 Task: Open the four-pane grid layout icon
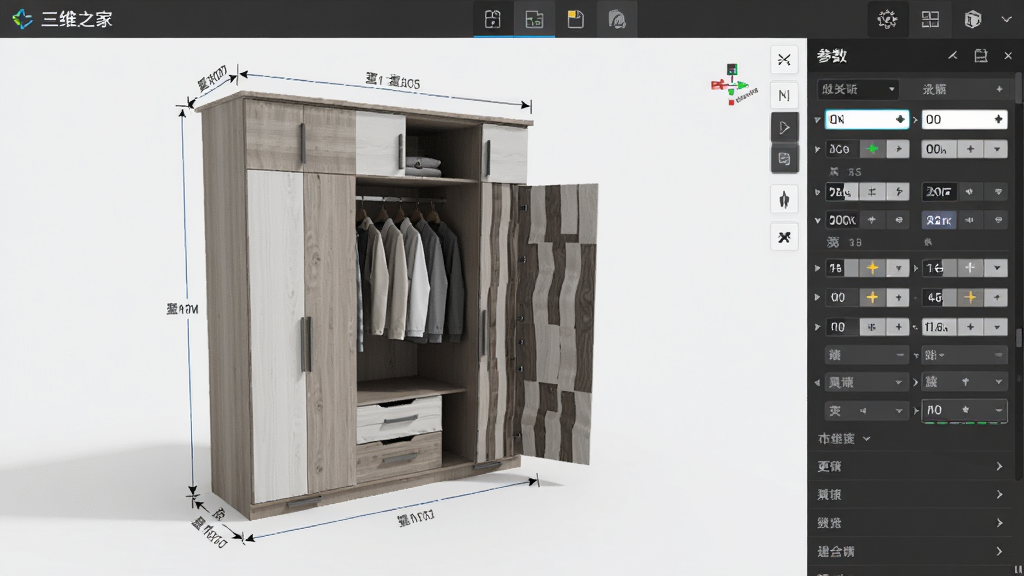[x=930, y=19]
